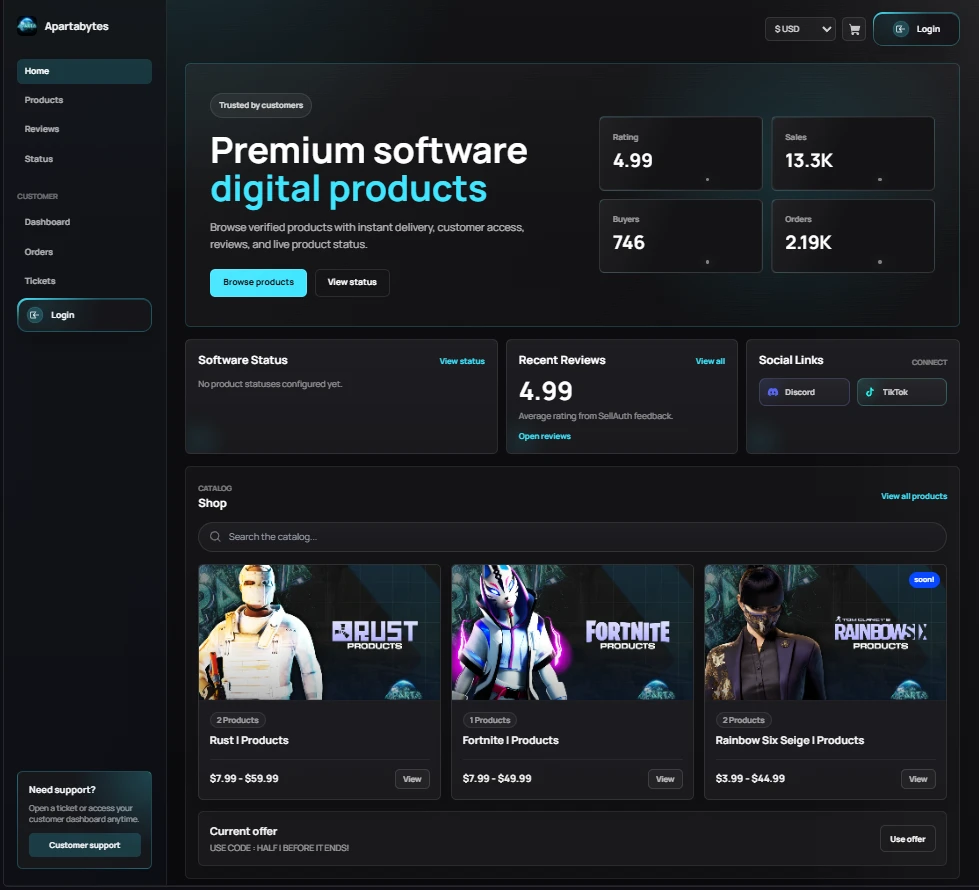Viewport: 979px width, 890px height.
Task: Click the Fortnite I Products title
Action: (511, 740)
